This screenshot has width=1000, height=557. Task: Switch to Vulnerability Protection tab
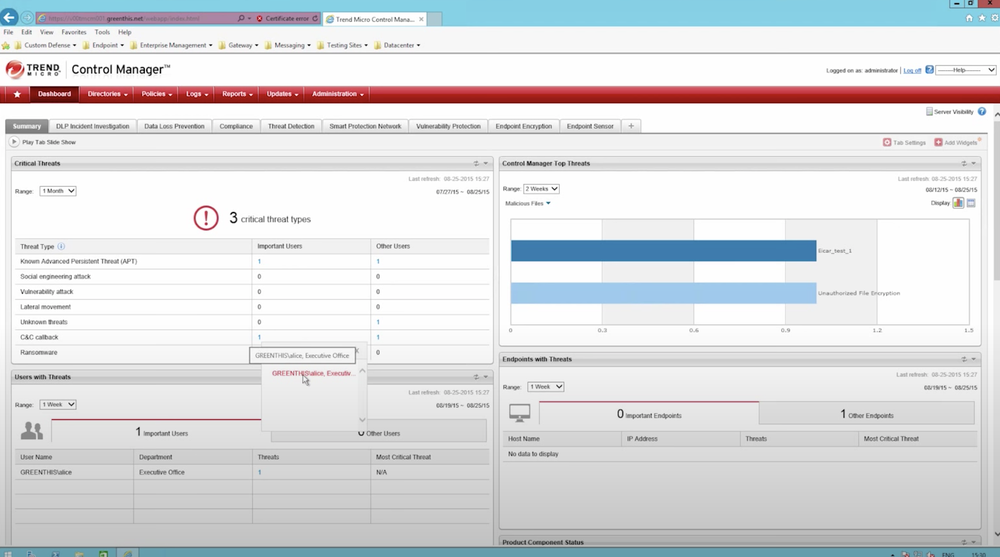[448, 126]
